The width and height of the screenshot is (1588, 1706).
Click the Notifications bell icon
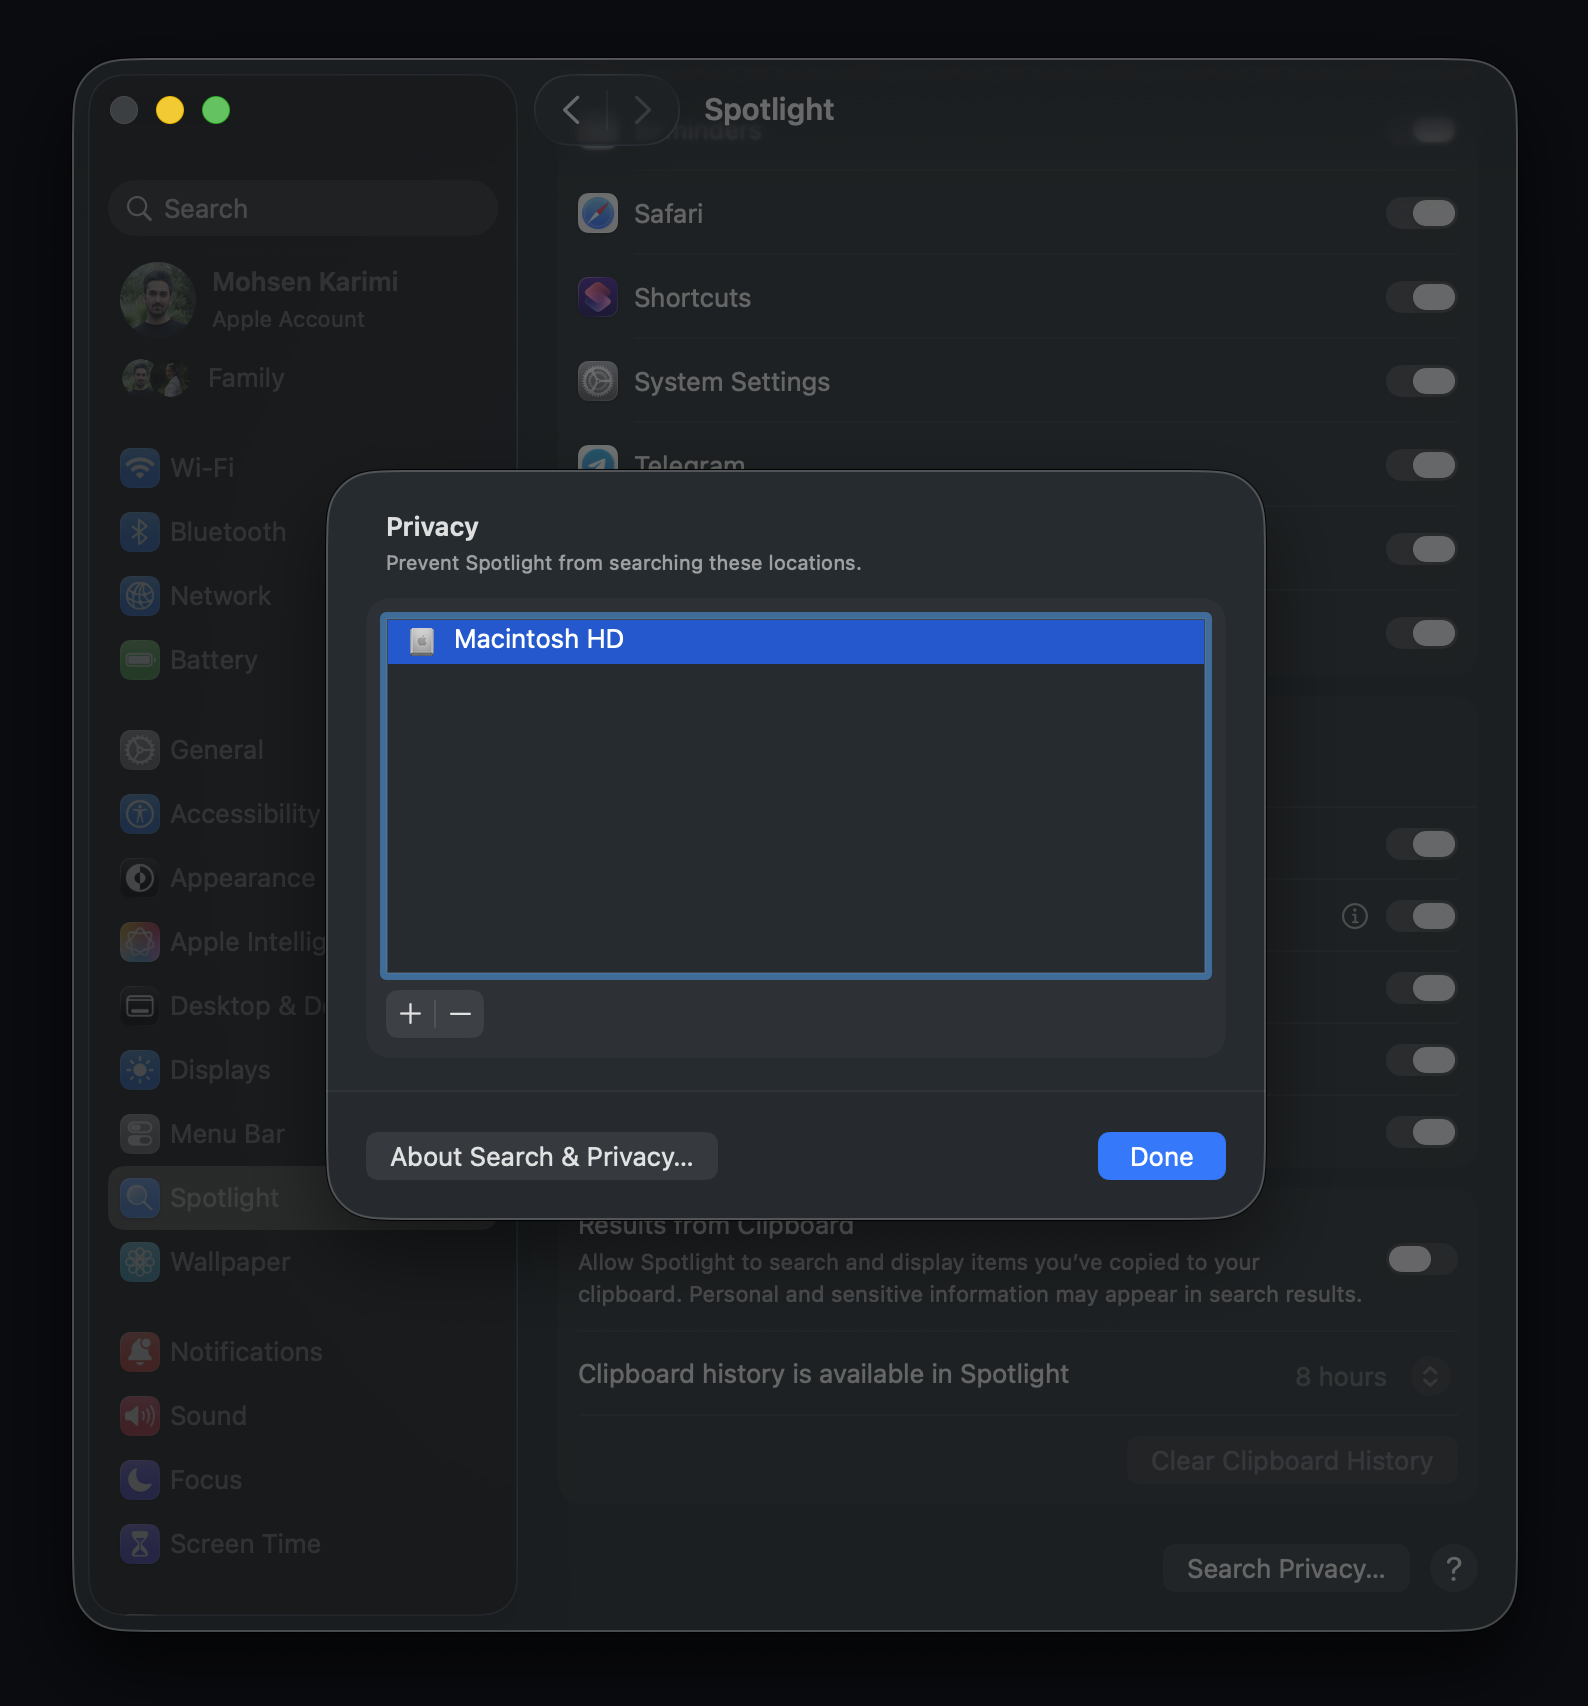[140, 1352]
